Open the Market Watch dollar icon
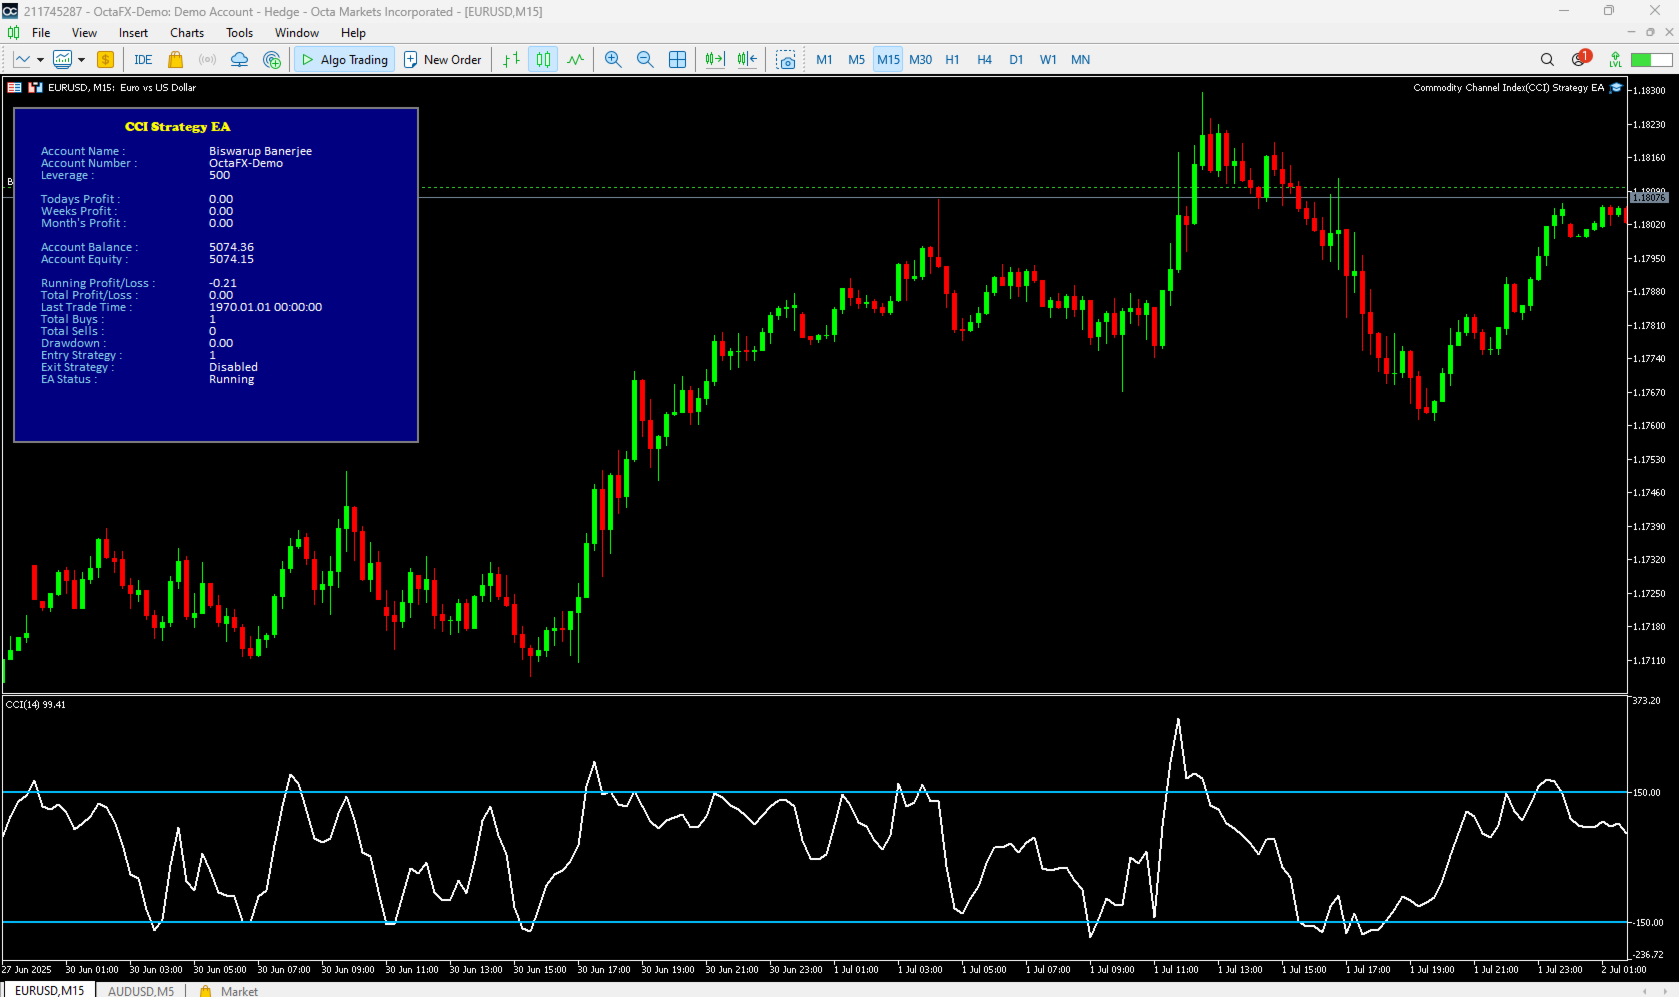1679x997 pixels. tap(105, 59)
